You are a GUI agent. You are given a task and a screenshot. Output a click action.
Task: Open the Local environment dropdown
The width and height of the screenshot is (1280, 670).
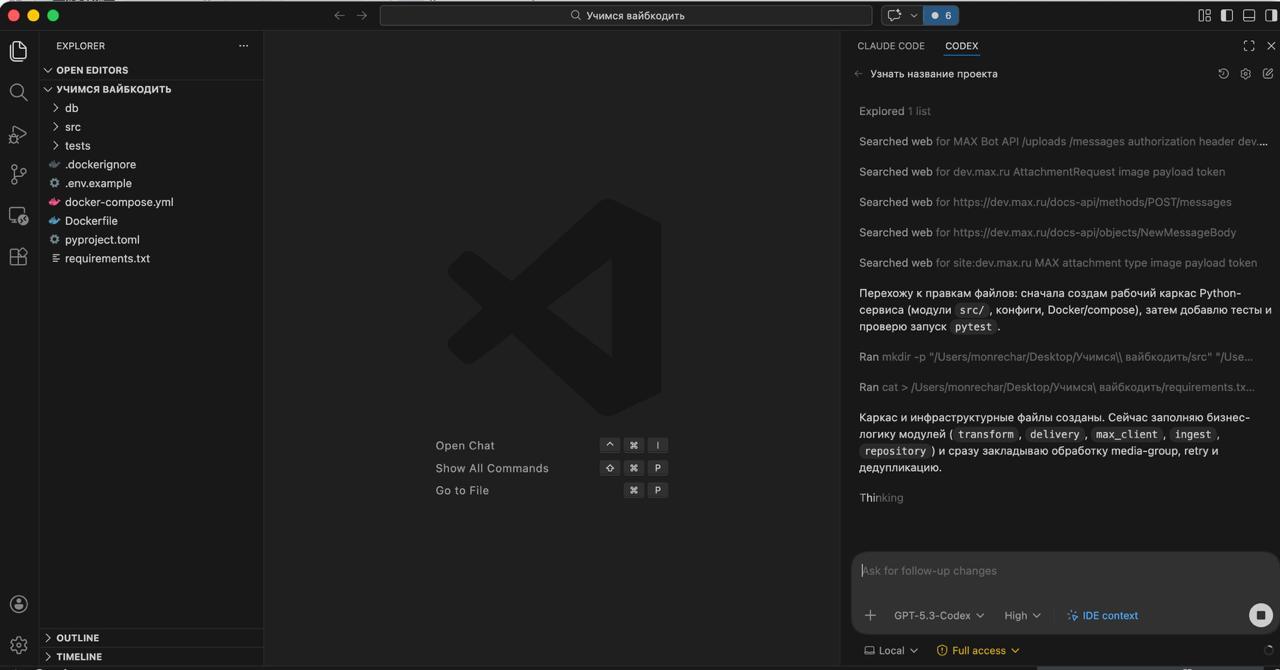pos(891,650)
